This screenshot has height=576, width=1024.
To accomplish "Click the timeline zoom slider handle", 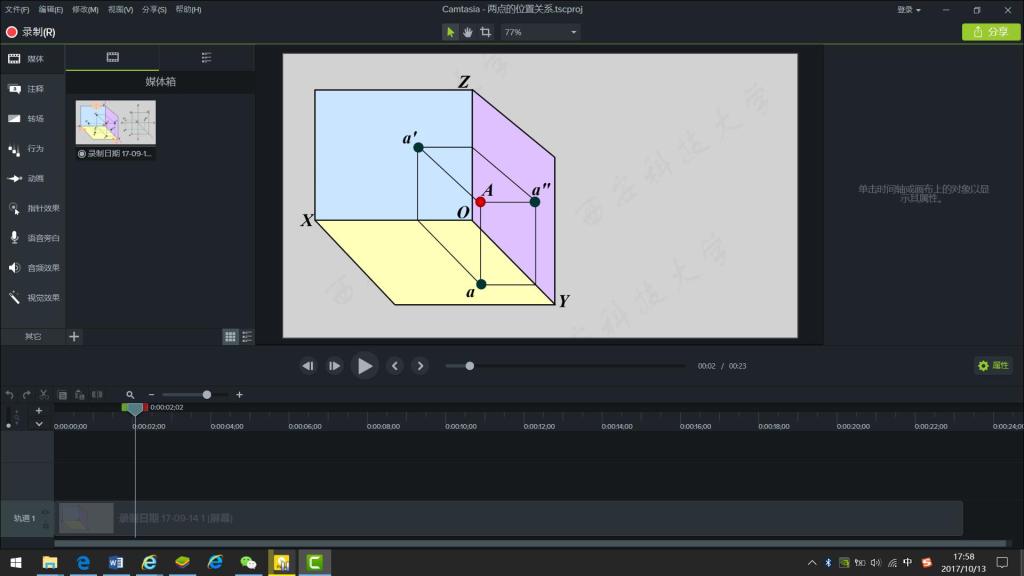I will coord(207,395).
